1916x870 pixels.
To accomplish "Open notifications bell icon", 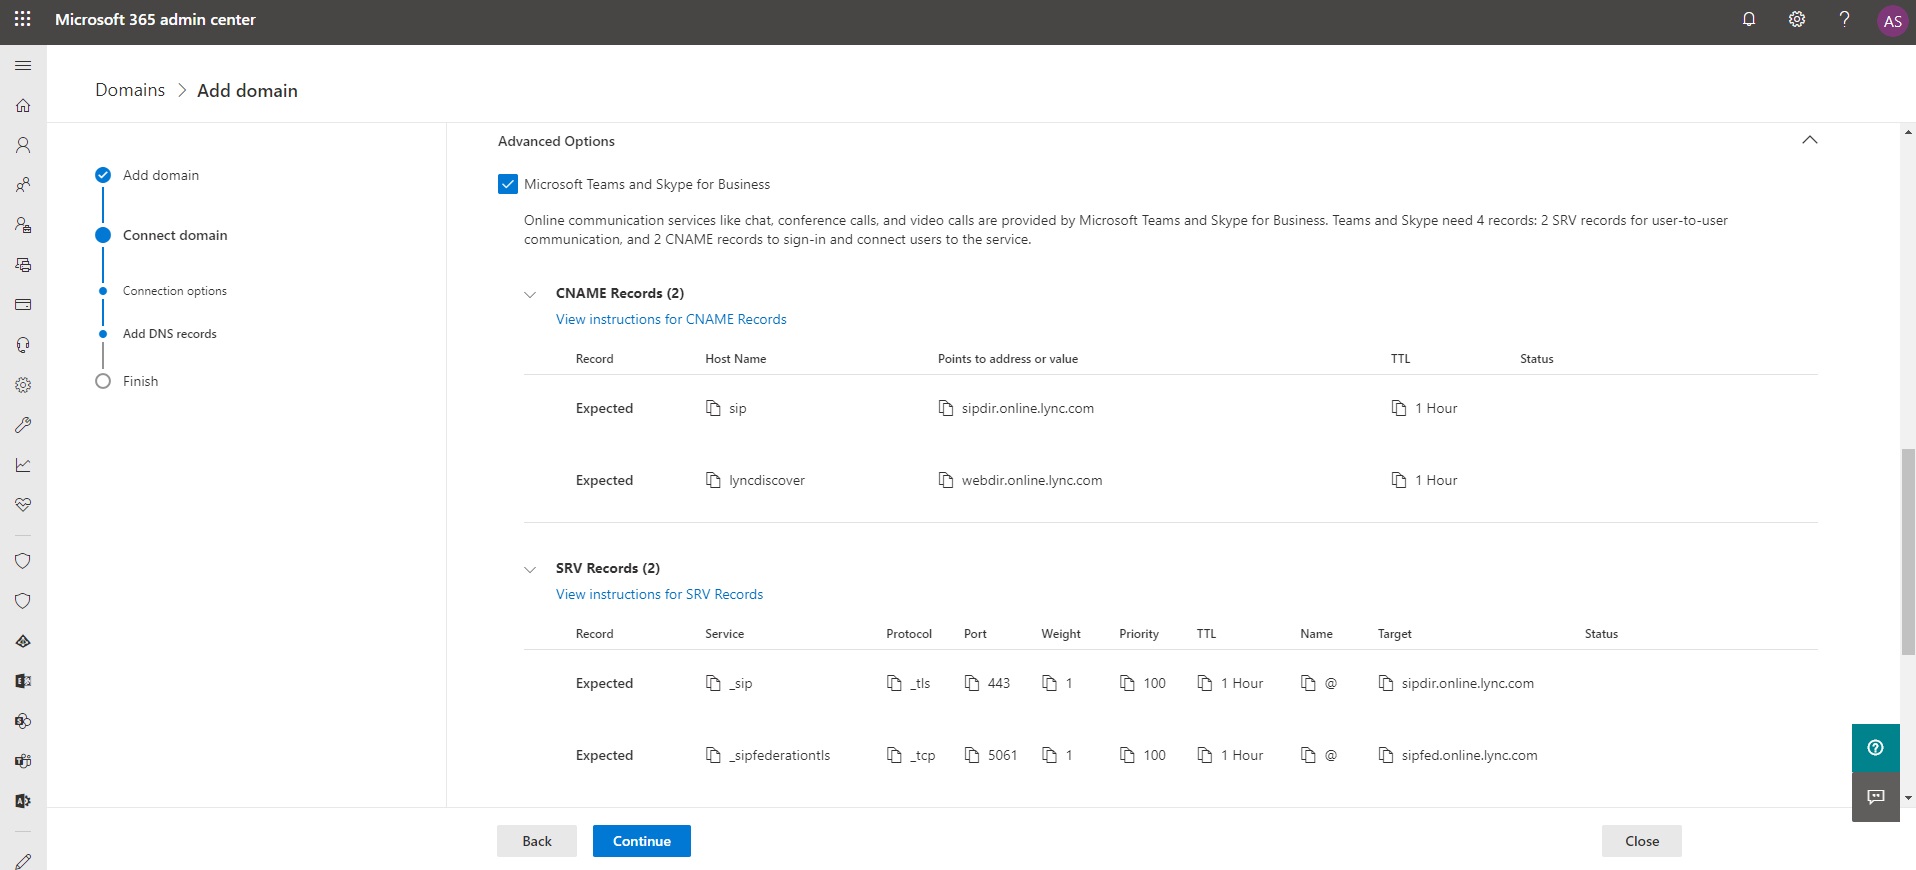I will (1749, 19).
